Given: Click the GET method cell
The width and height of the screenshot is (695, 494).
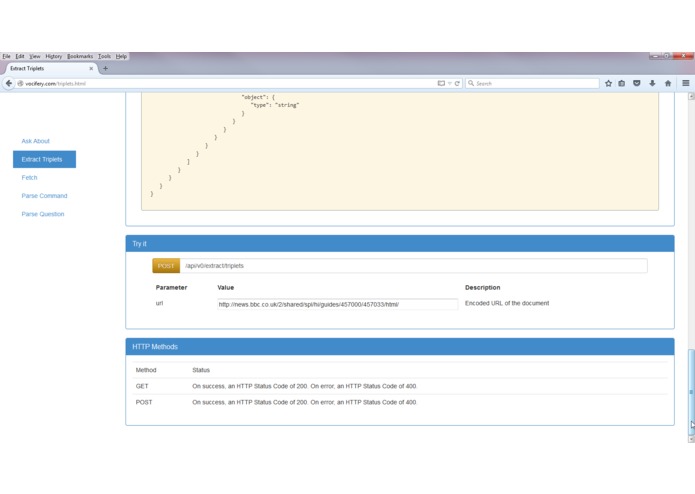Looking at the screenshot, I should coord(142,386).
